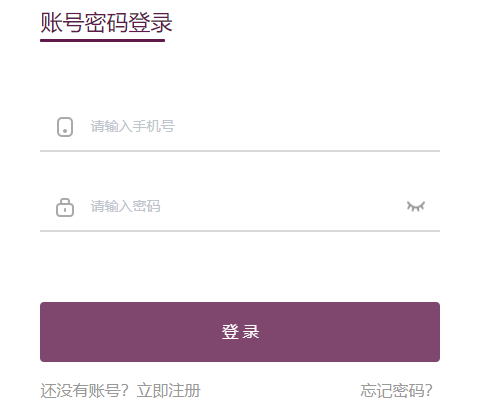Focus the 请输入手机号 input field
This screenshot has height=406, width=479.
coord(240,127)
